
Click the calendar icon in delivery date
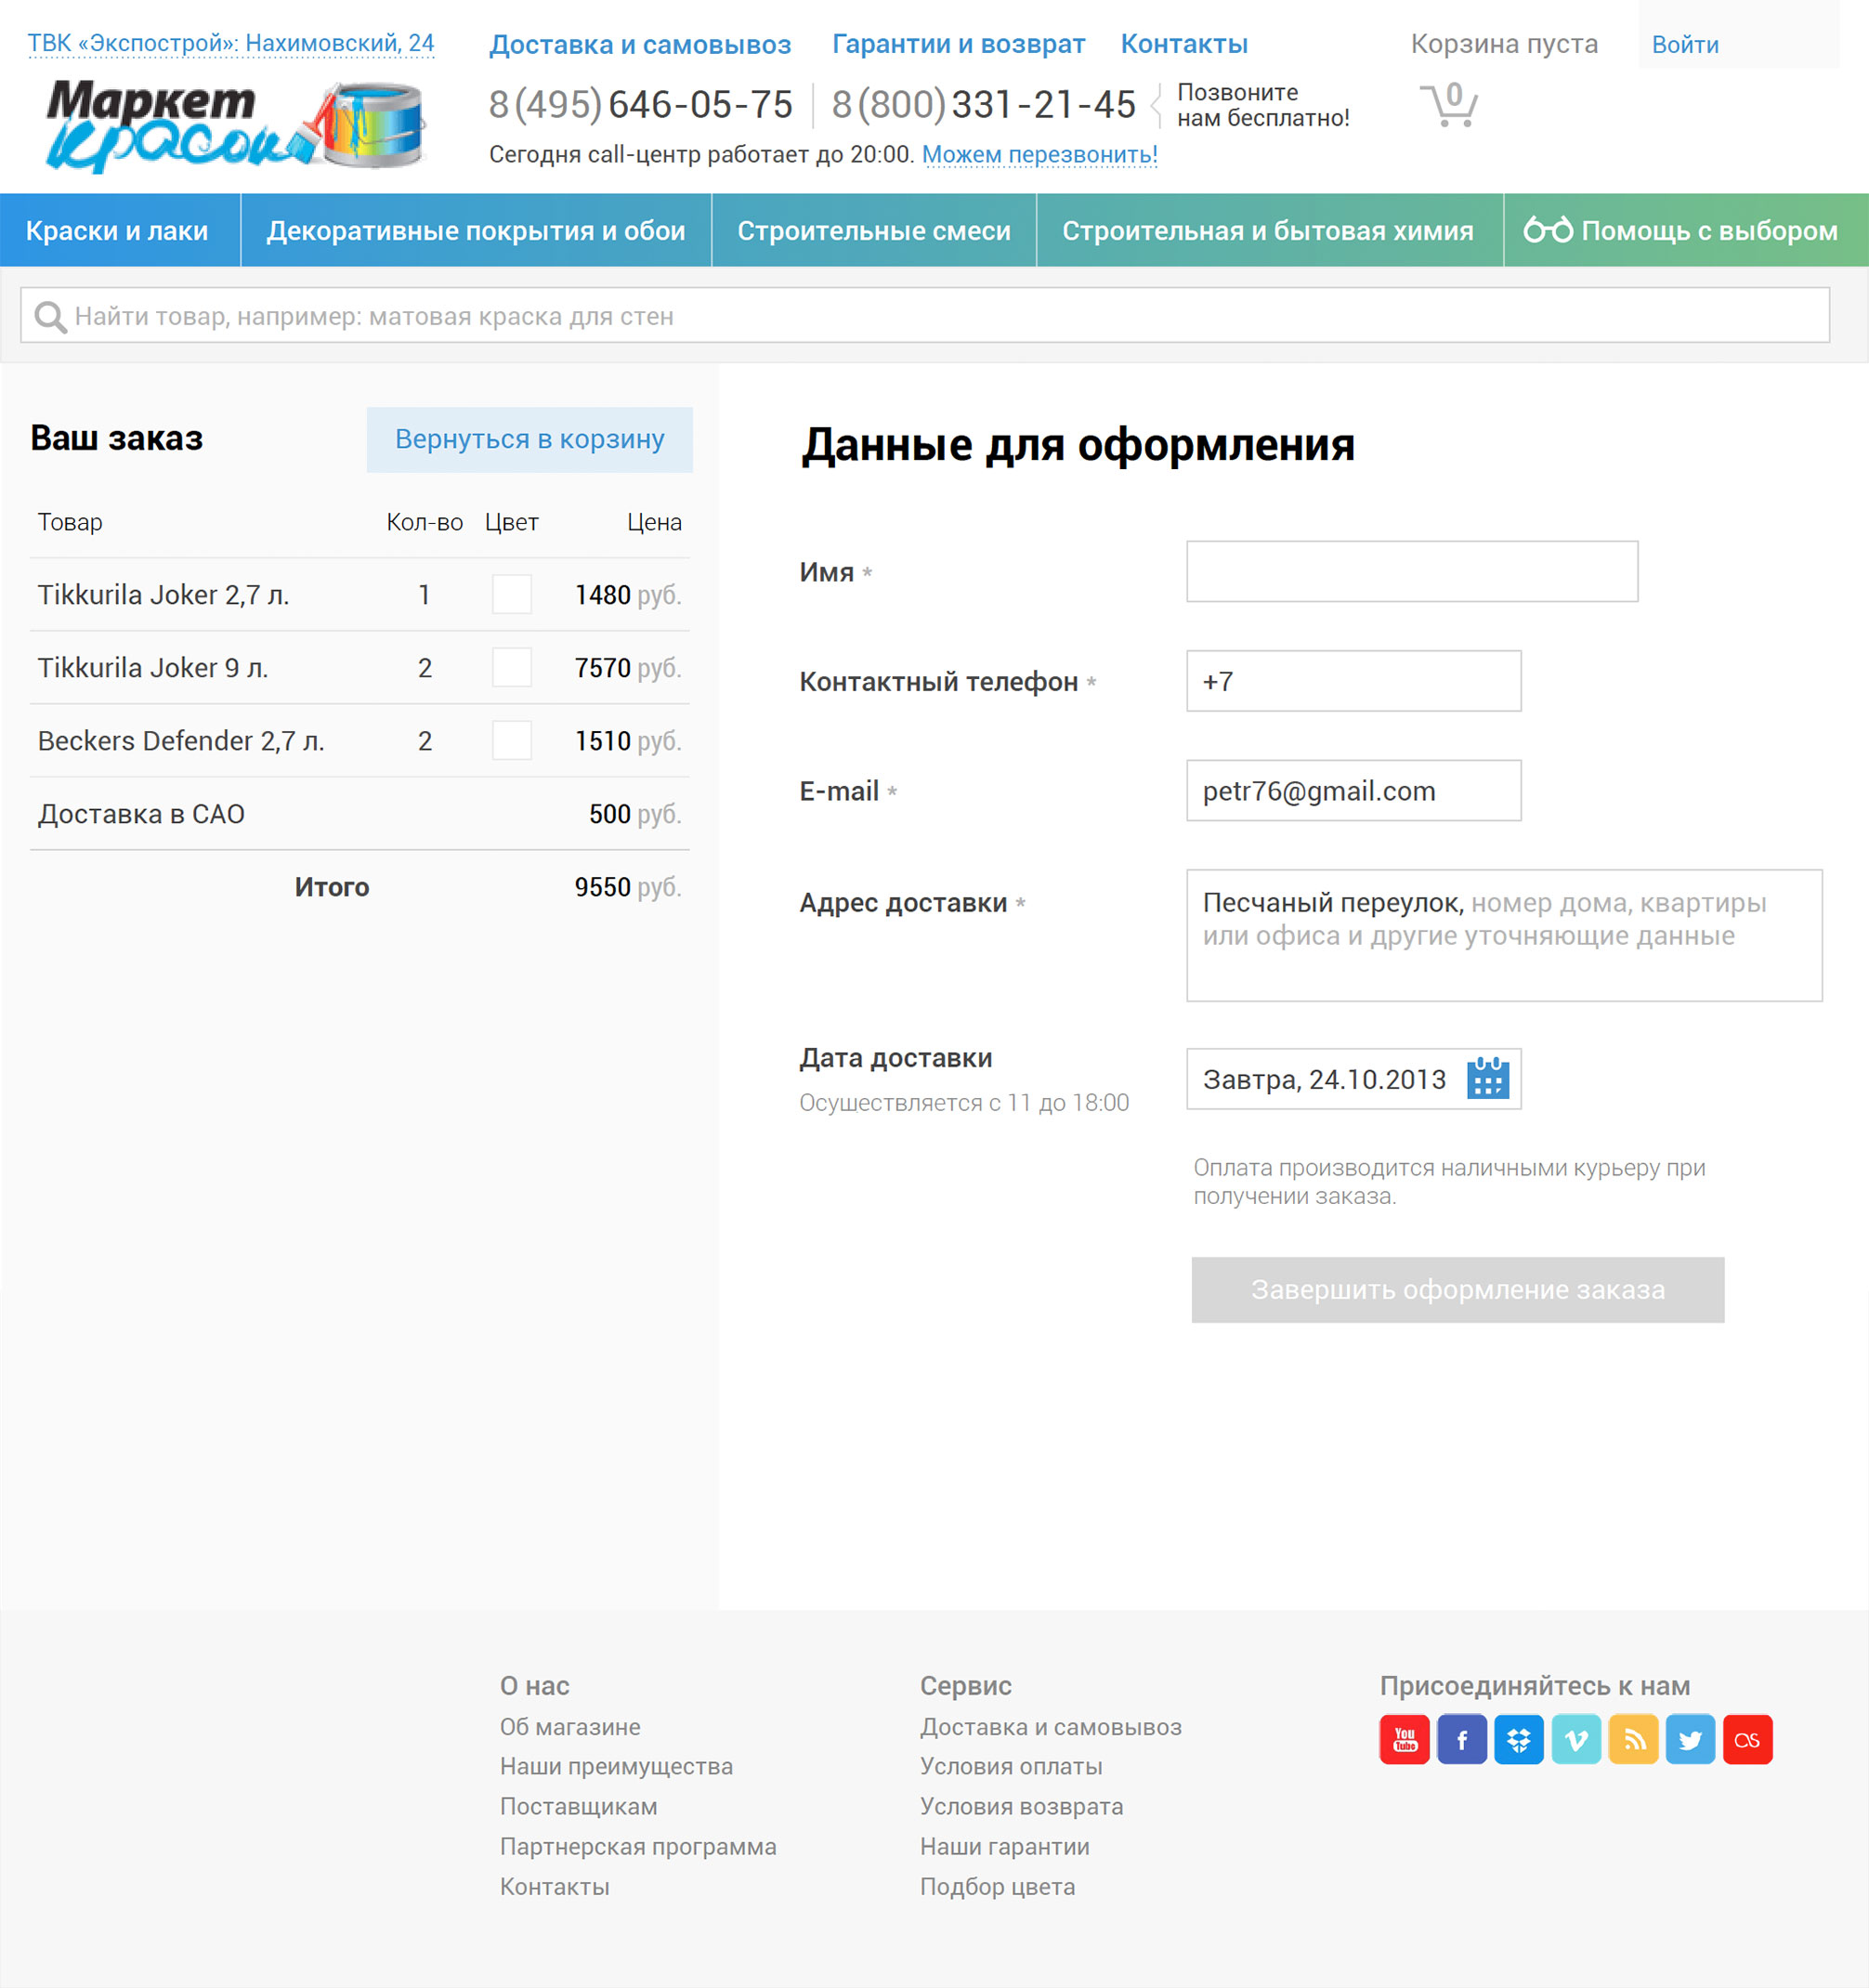1487,1078
